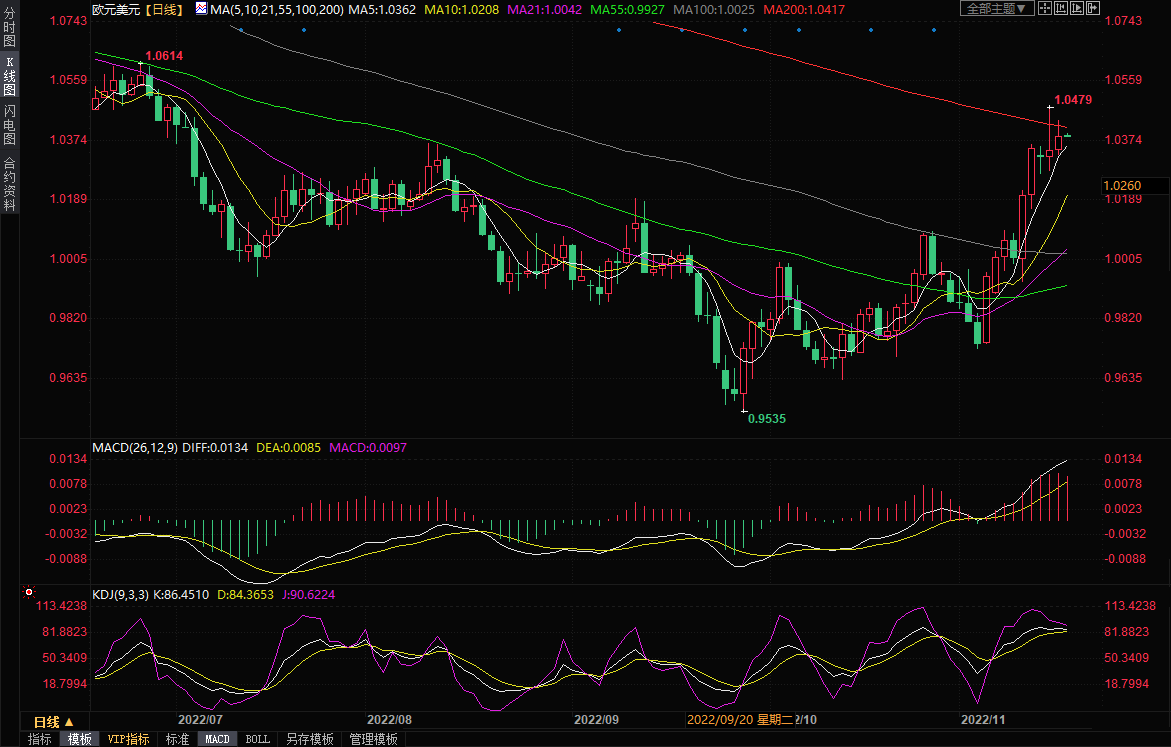
Task: Click the last blue event dot at top
Action: pos(933,29)
